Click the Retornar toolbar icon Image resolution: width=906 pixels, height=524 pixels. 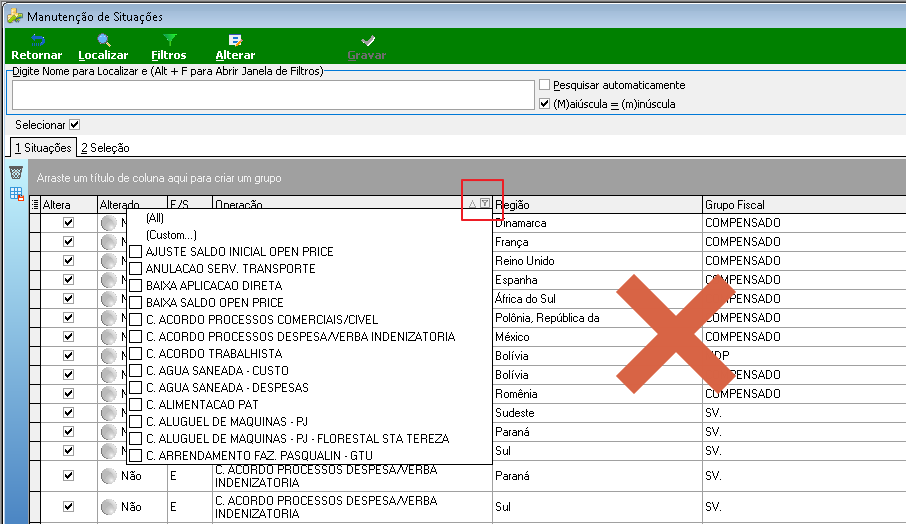click(x=38, y=40)
